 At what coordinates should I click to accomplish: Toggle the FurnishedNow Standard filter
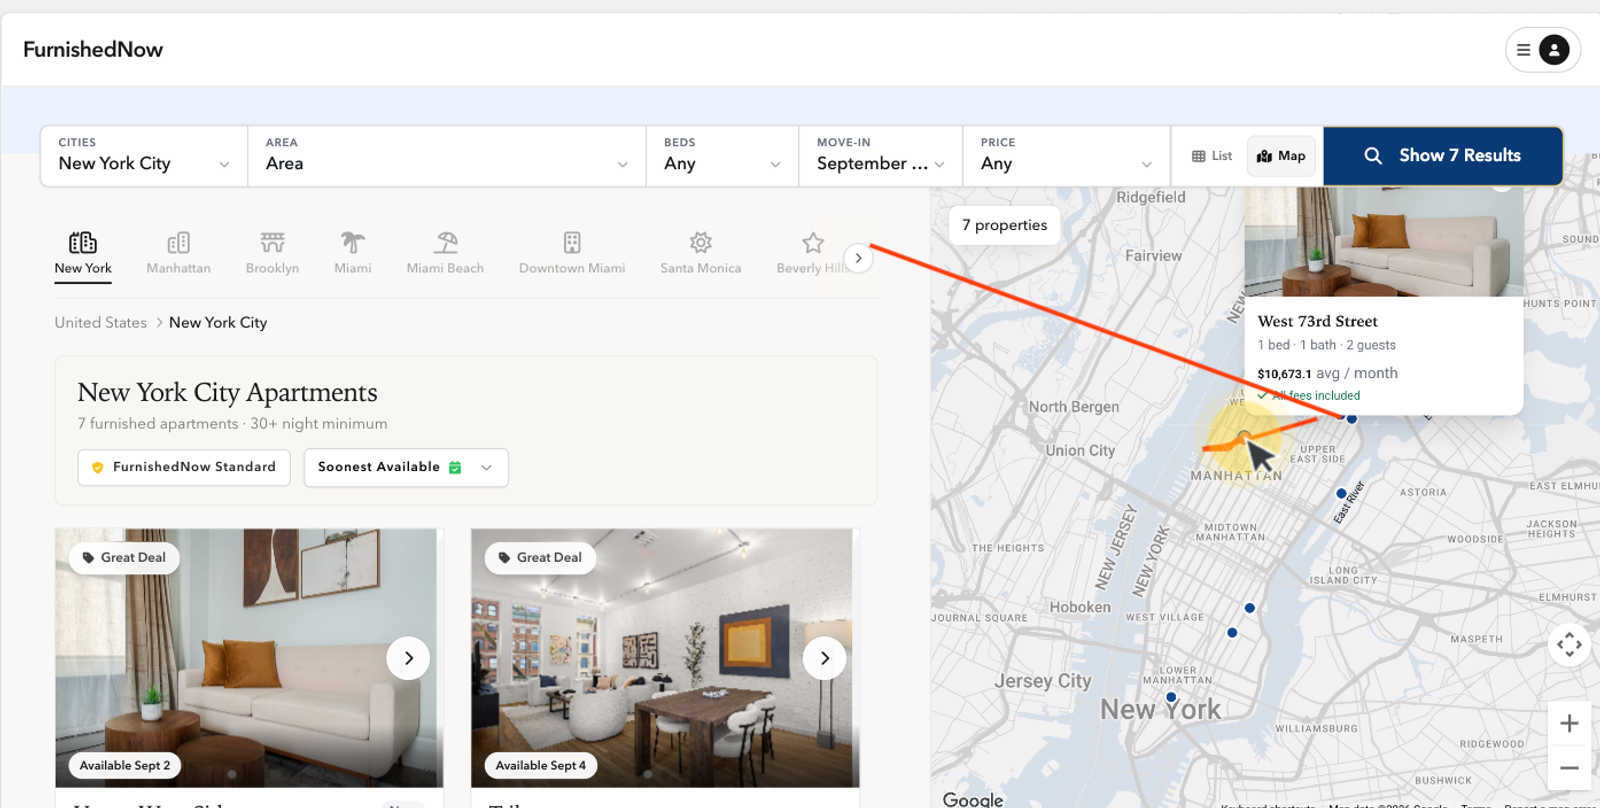[x=184, y=467]
